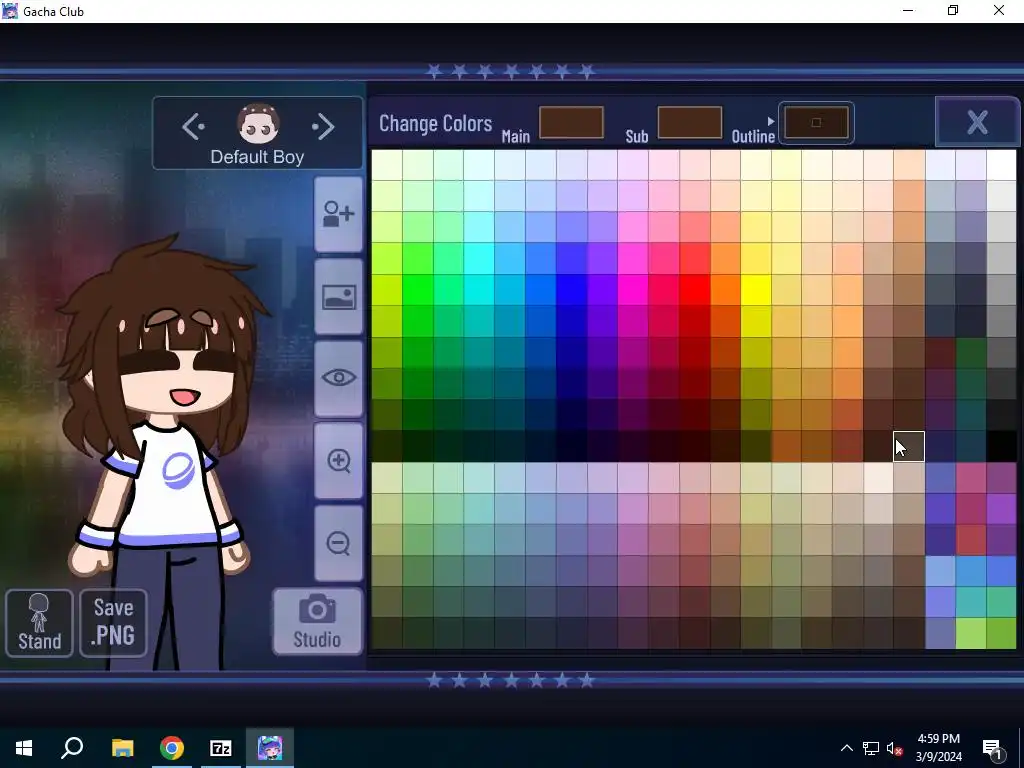
Task: Open the network tray icon
Action: [871, 748]
